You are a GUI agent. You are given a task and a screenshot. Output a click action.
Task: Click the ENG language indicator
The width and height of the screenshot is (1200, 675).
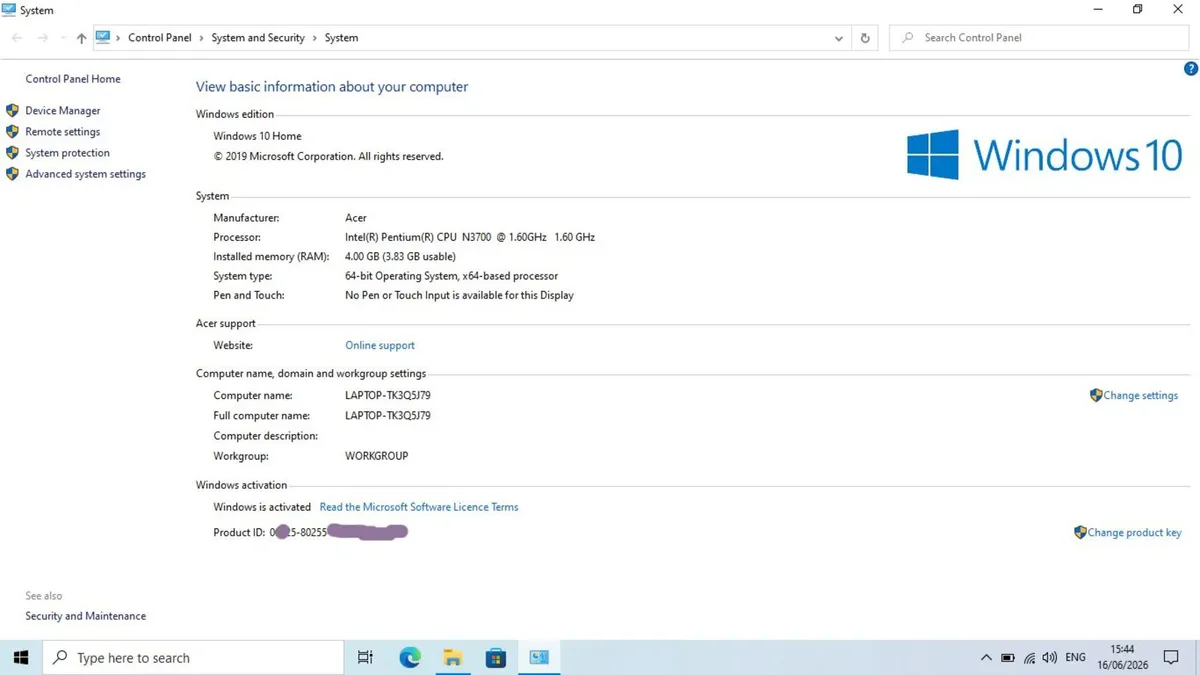click(1076, 657)
